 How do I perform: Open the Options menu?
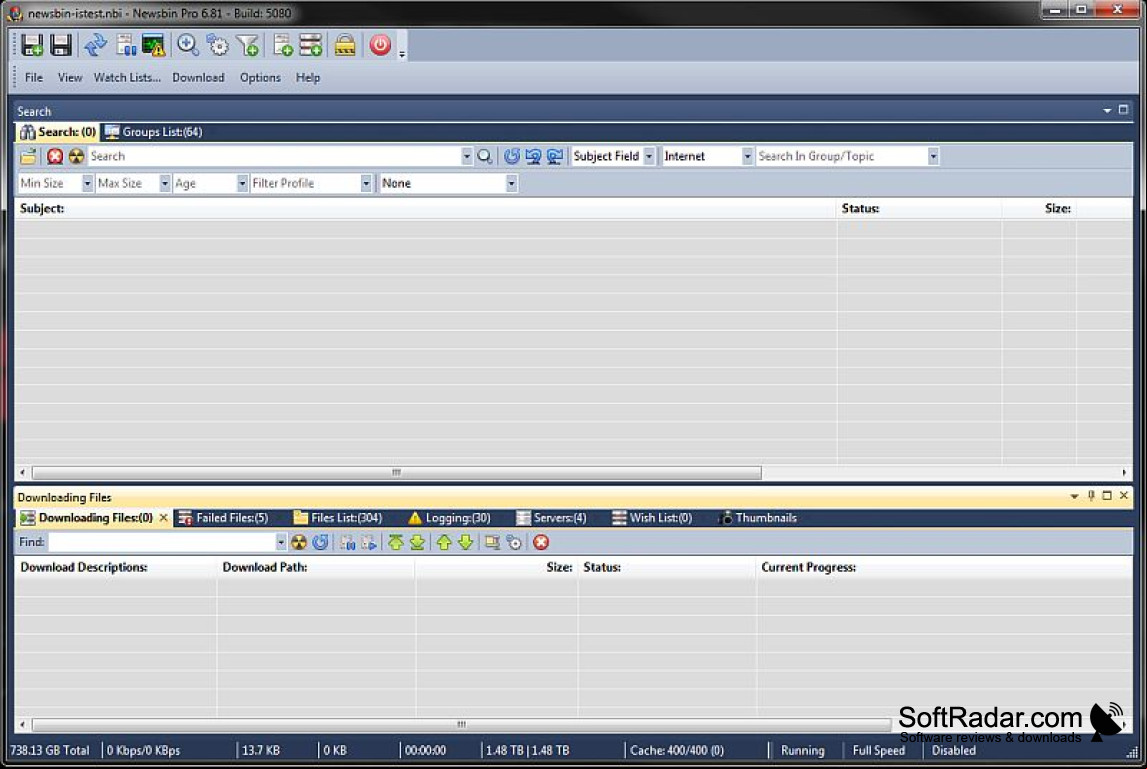click(x=260, y=78)
